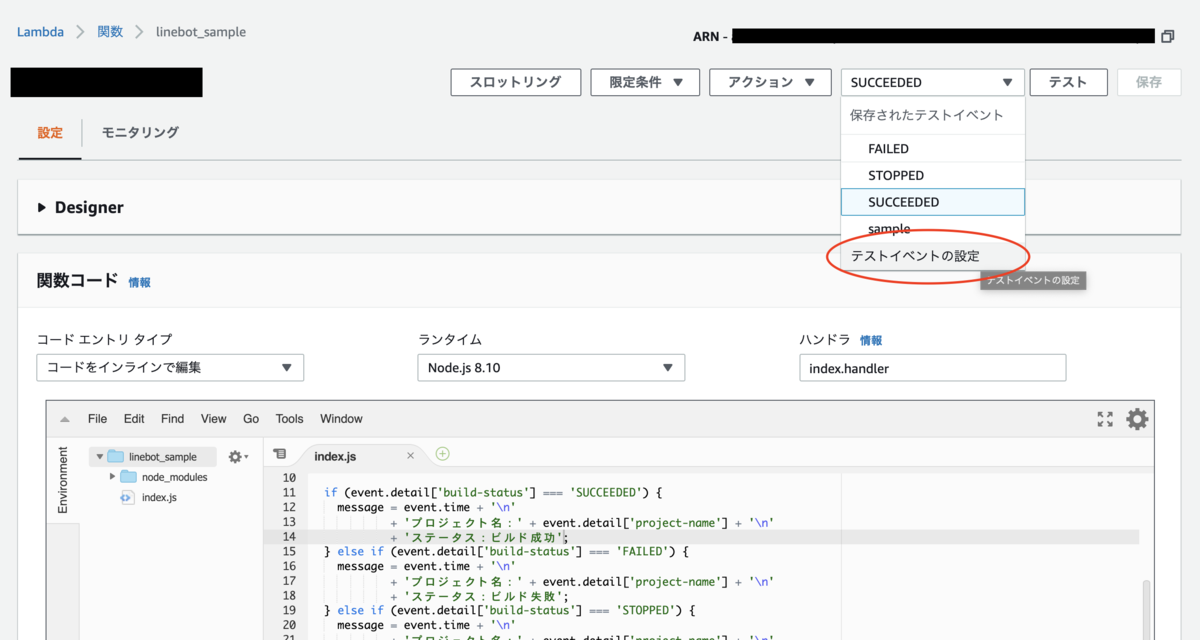Select STOPPED test event
Image resolution: width=1200 pixels, height=640 pixels.
pyautogui.click(x=933, y=175)
